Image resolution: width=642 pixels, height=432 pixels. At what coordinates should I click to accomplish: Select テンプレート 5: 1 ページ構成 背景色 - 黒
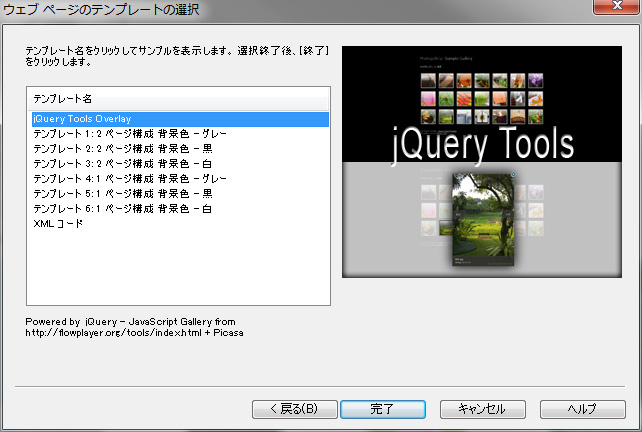click(x=180, y=194)
